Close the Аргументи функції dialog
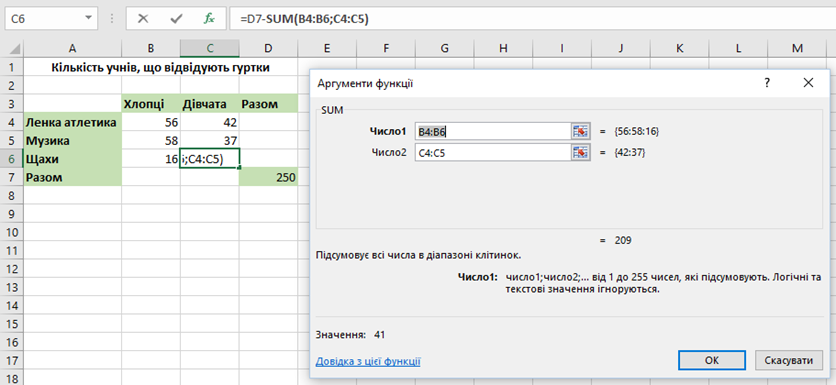Viewport: 836px width, 385px height. [808, 83]
